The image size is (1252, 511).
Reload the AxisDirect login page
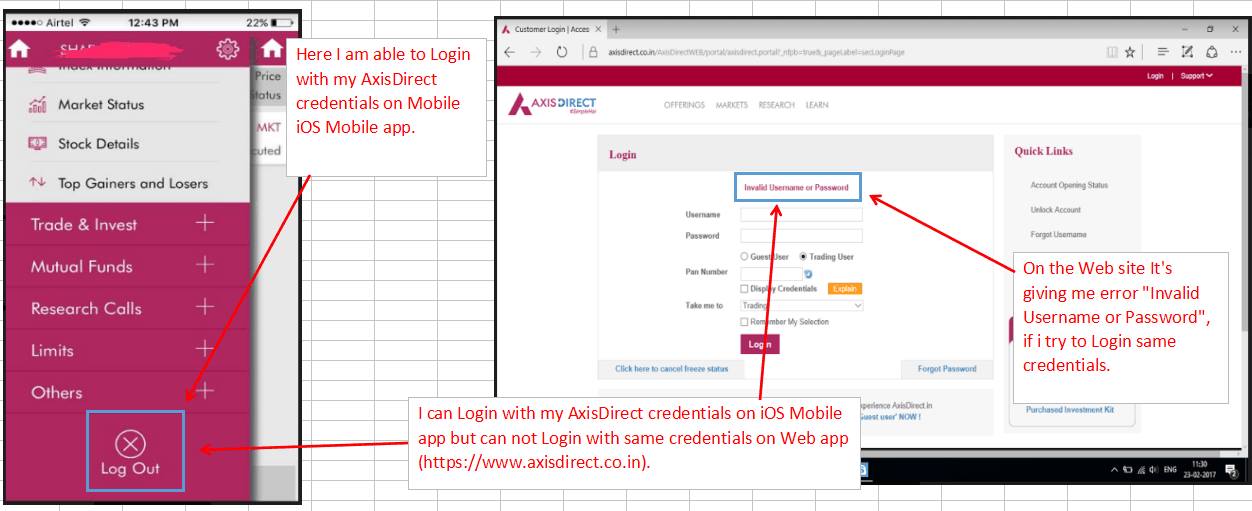click(562, 52)
